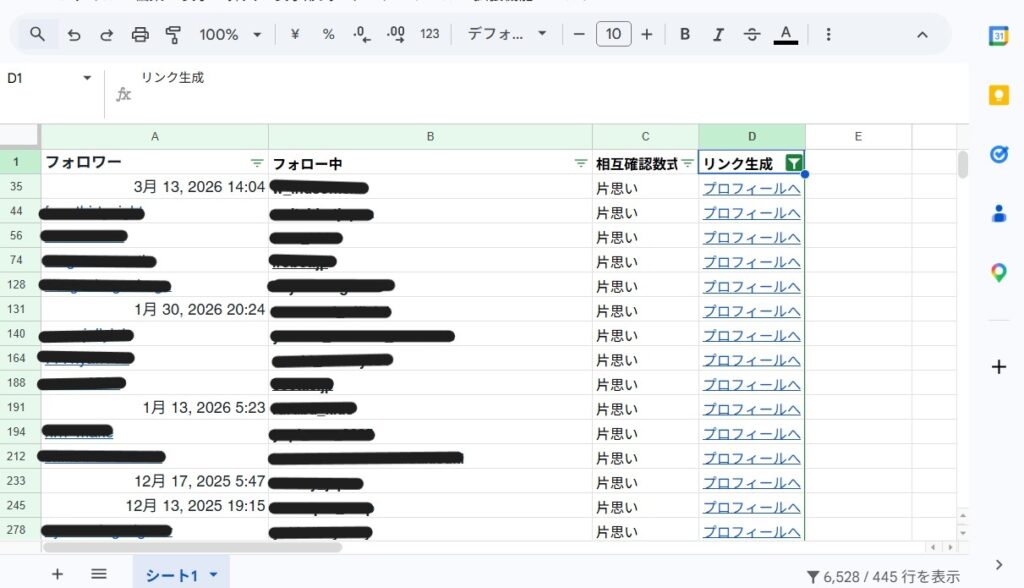
Task: Open Google Calendar in side panel
Action: (x=998, y=35)
